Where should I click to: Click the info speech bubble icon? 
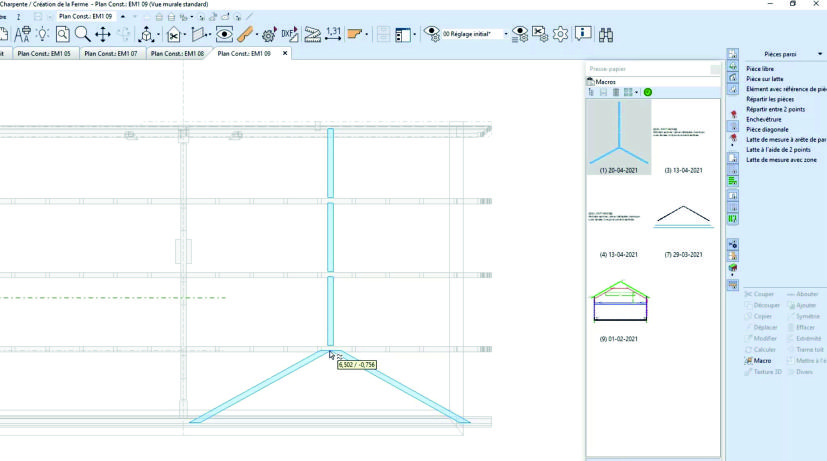pos(583,34)
